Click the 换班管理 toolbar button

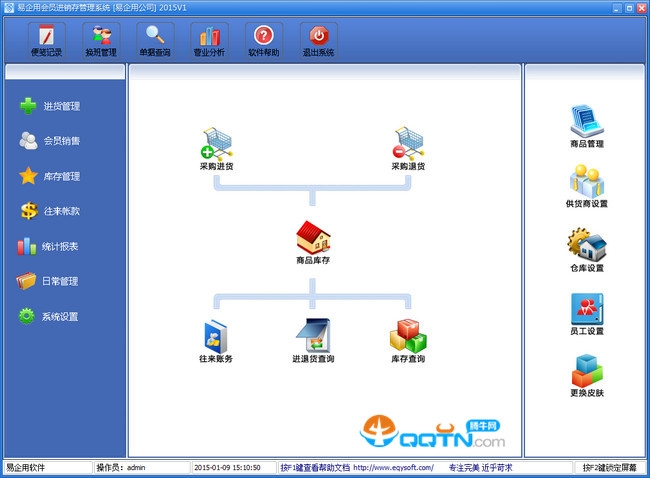coord(101,40)
